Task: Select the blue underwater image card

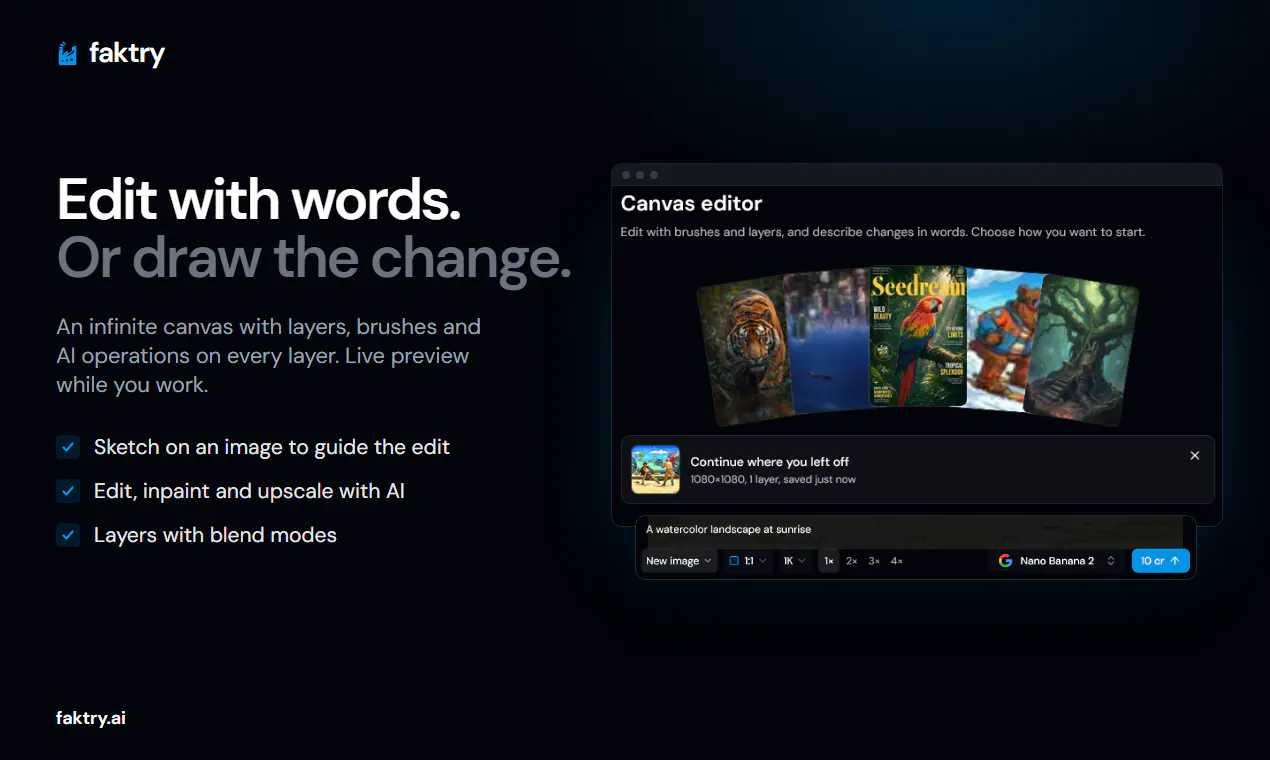Action: (x=828, y=340)
